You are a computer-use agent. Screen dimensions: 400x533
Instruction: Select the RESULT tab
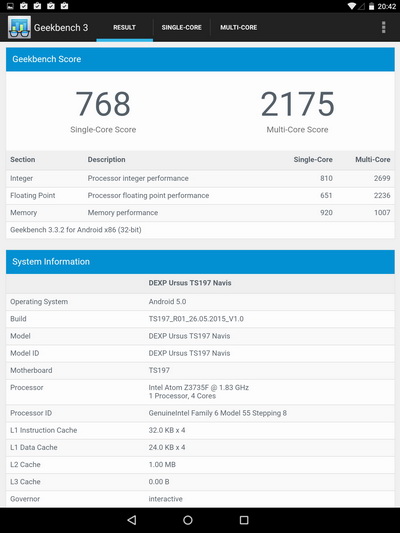(124, 28)
